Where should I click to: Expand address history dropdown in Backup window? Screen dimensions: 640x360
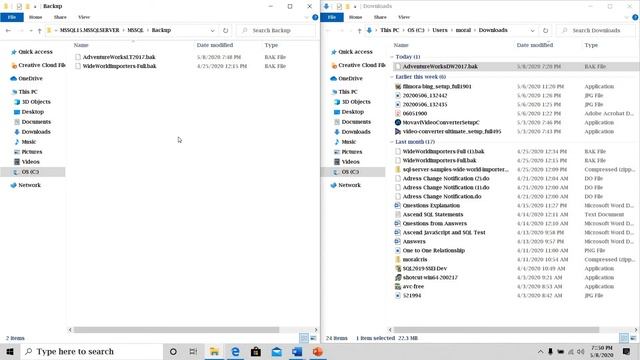tap(213, 31)
